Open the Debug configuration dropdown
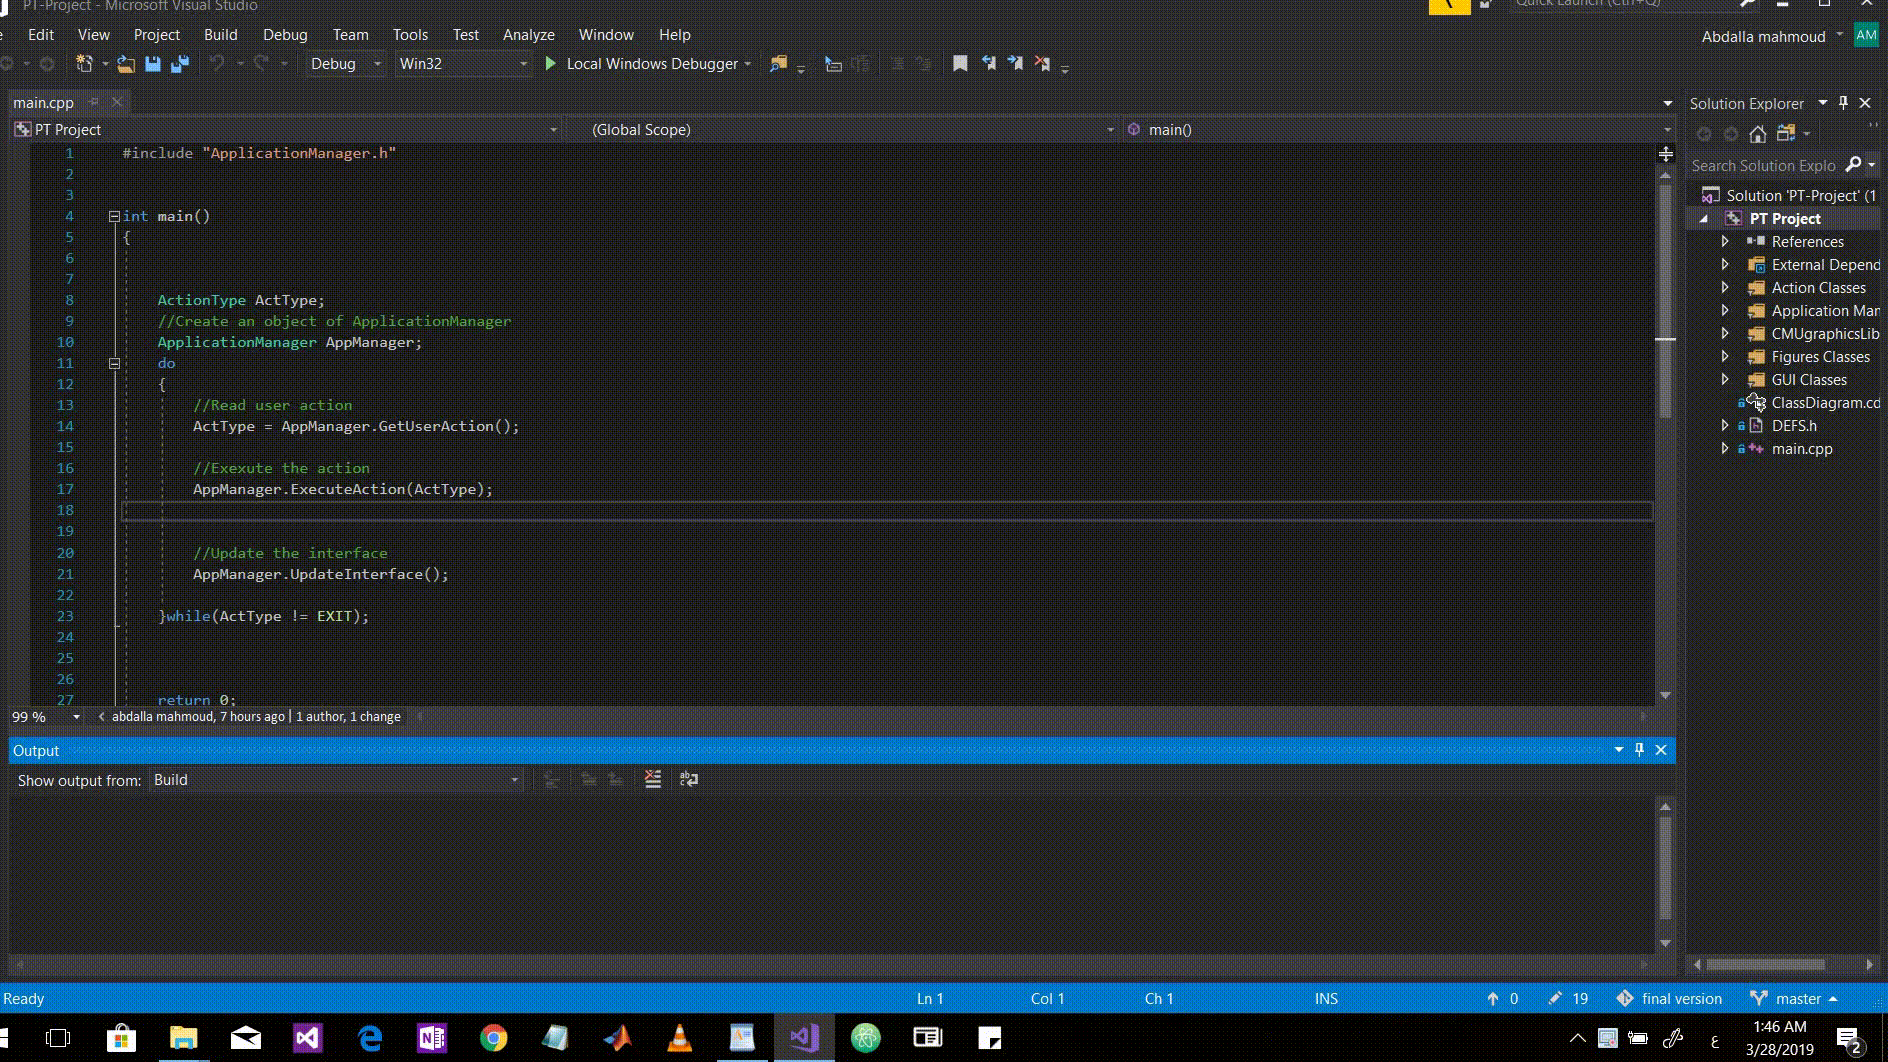 coord(345,64)
